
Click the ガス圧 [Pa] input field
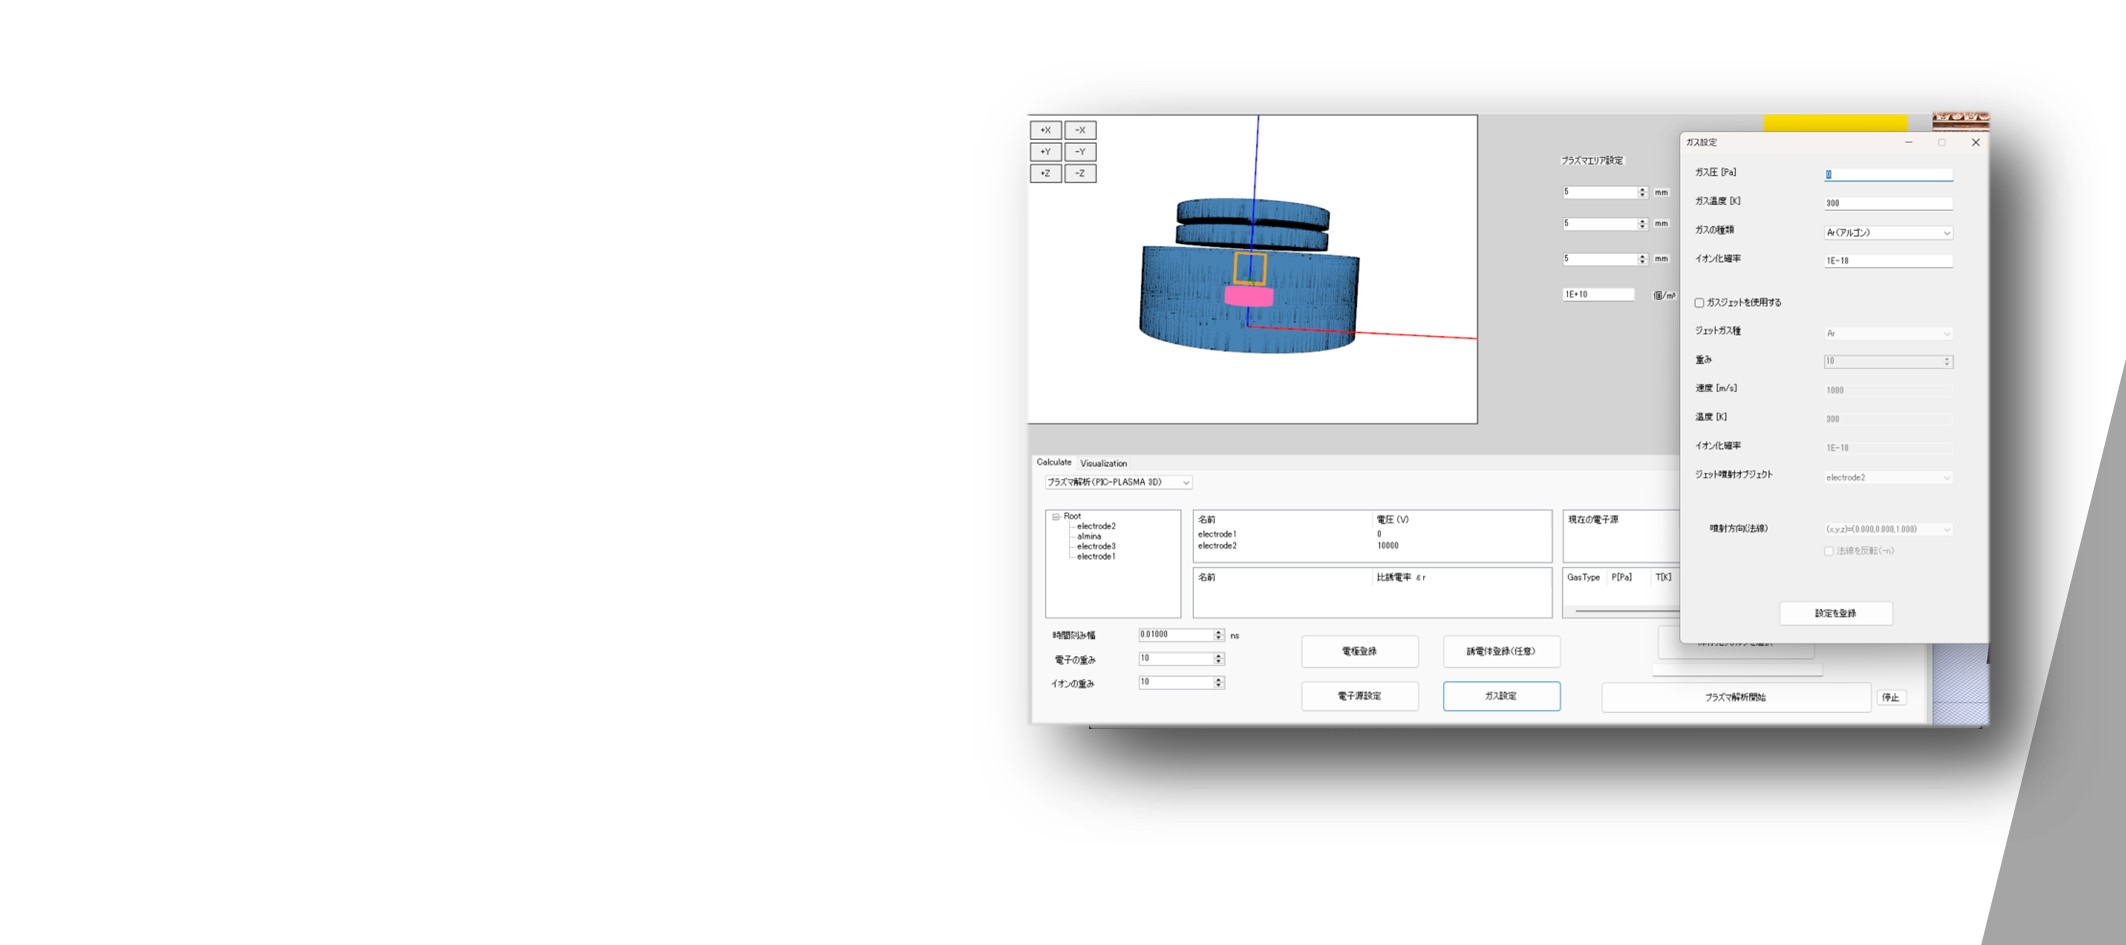tap(1888, 175)
